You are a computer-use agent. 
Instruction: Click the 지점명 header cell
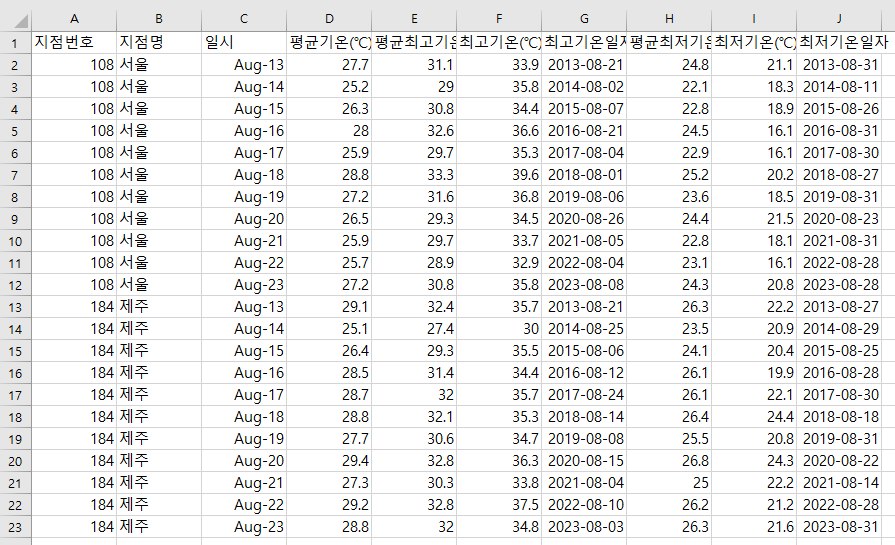159,43
